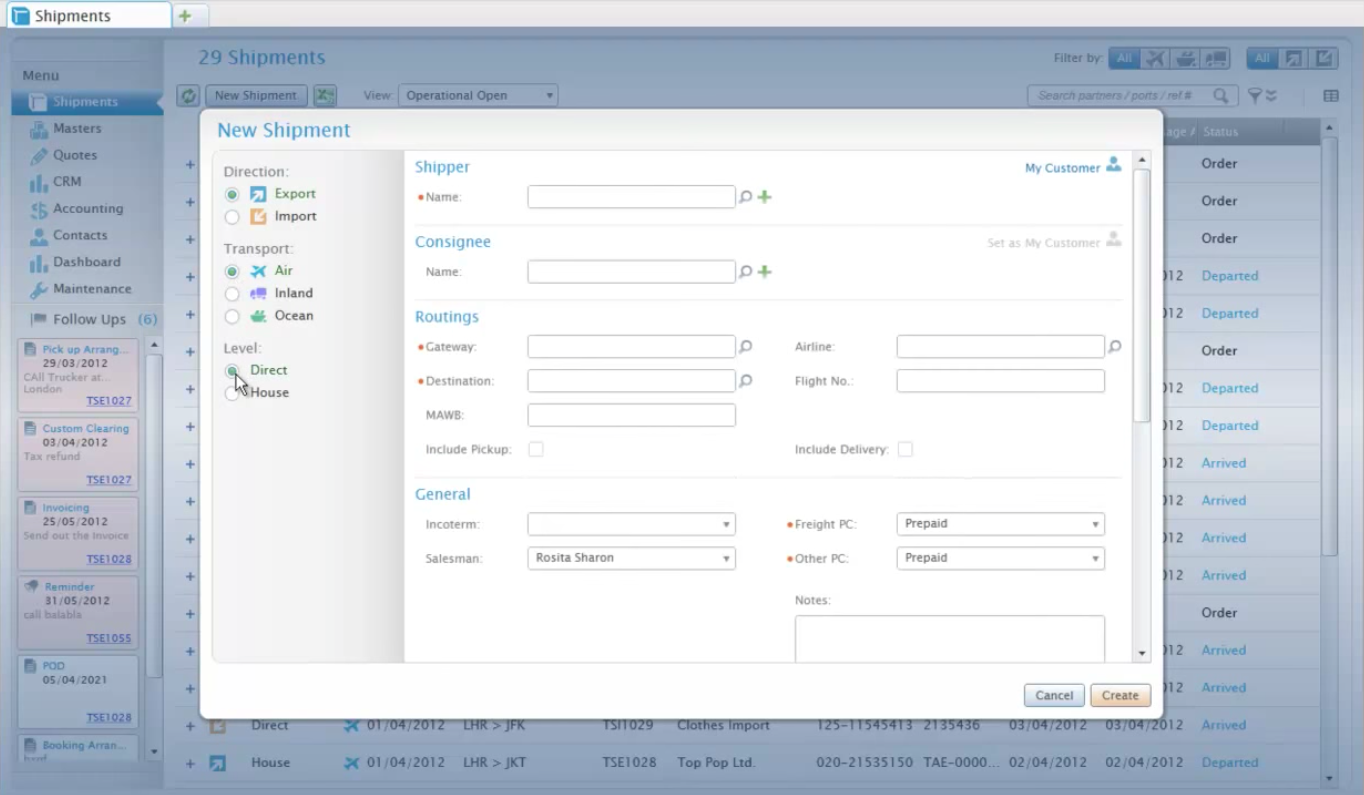The width and height of the screenshot is (1364, 795).
Task: Click the search icon beside Shipper Name
Action: tap(745, 197)
